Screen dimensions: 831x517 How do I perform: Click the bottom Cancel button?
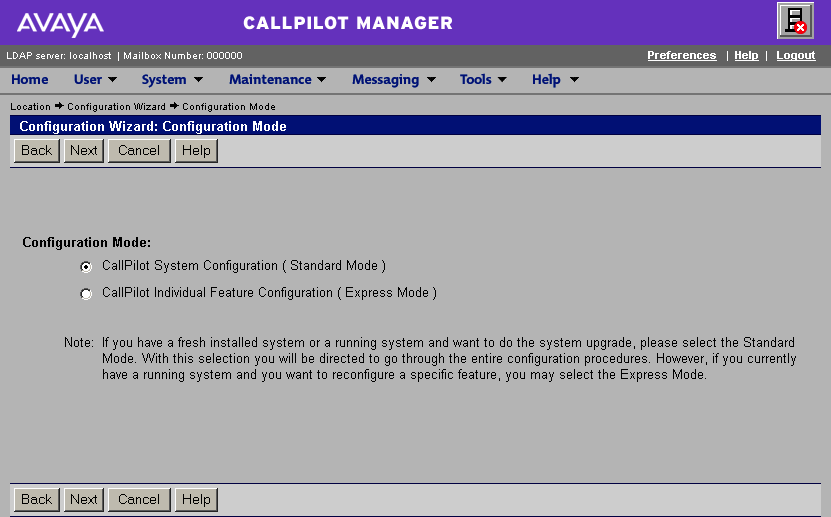139,500
